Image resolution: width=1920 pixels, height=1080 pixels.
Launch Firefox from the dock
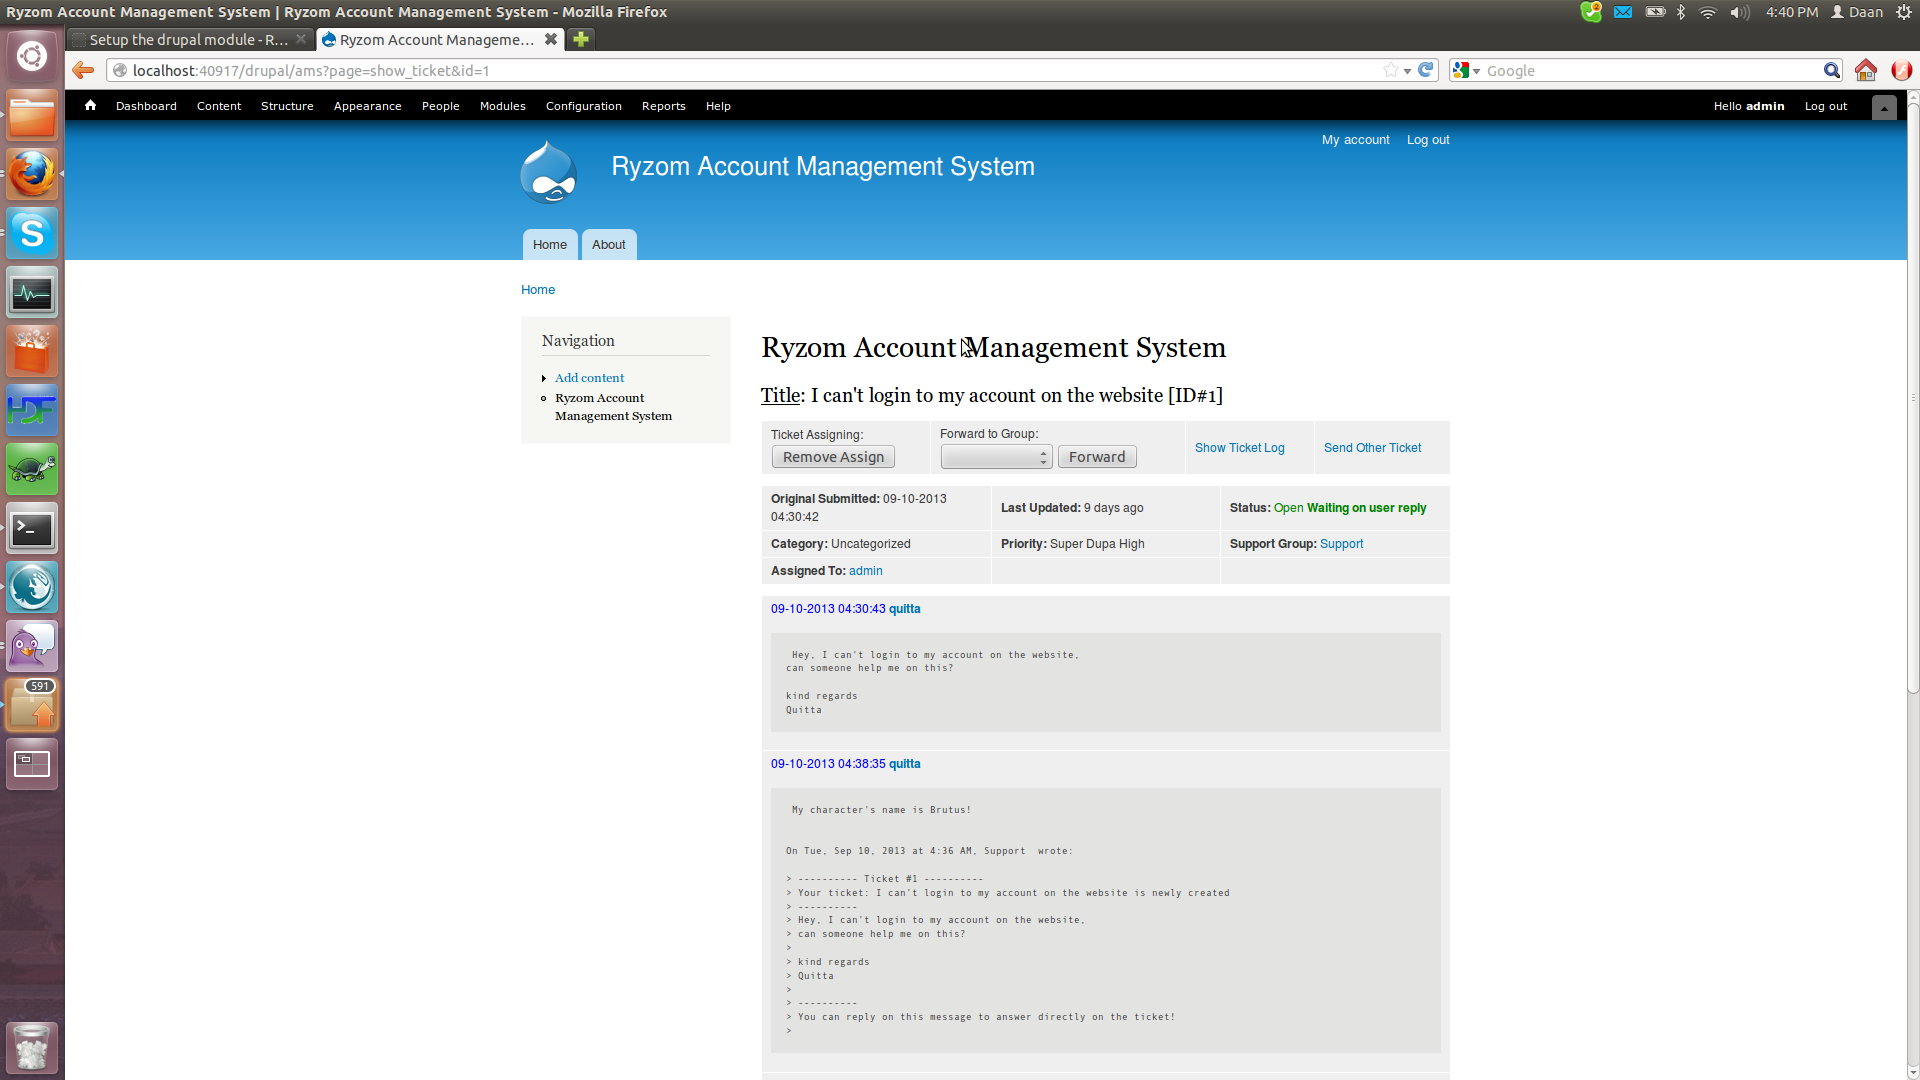tap(32, 175)
